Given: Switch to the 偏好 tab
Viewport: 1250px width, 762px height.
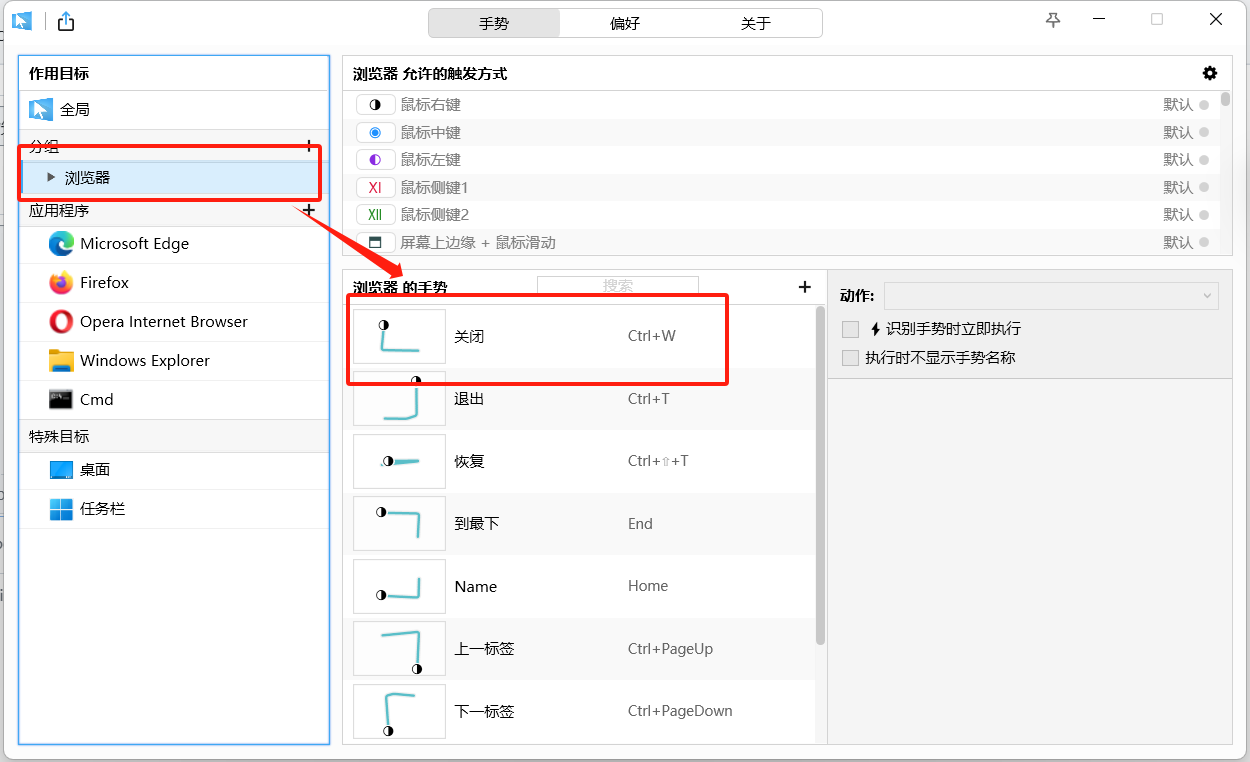Looking at the screenshot, I should (x=624, y=22).
